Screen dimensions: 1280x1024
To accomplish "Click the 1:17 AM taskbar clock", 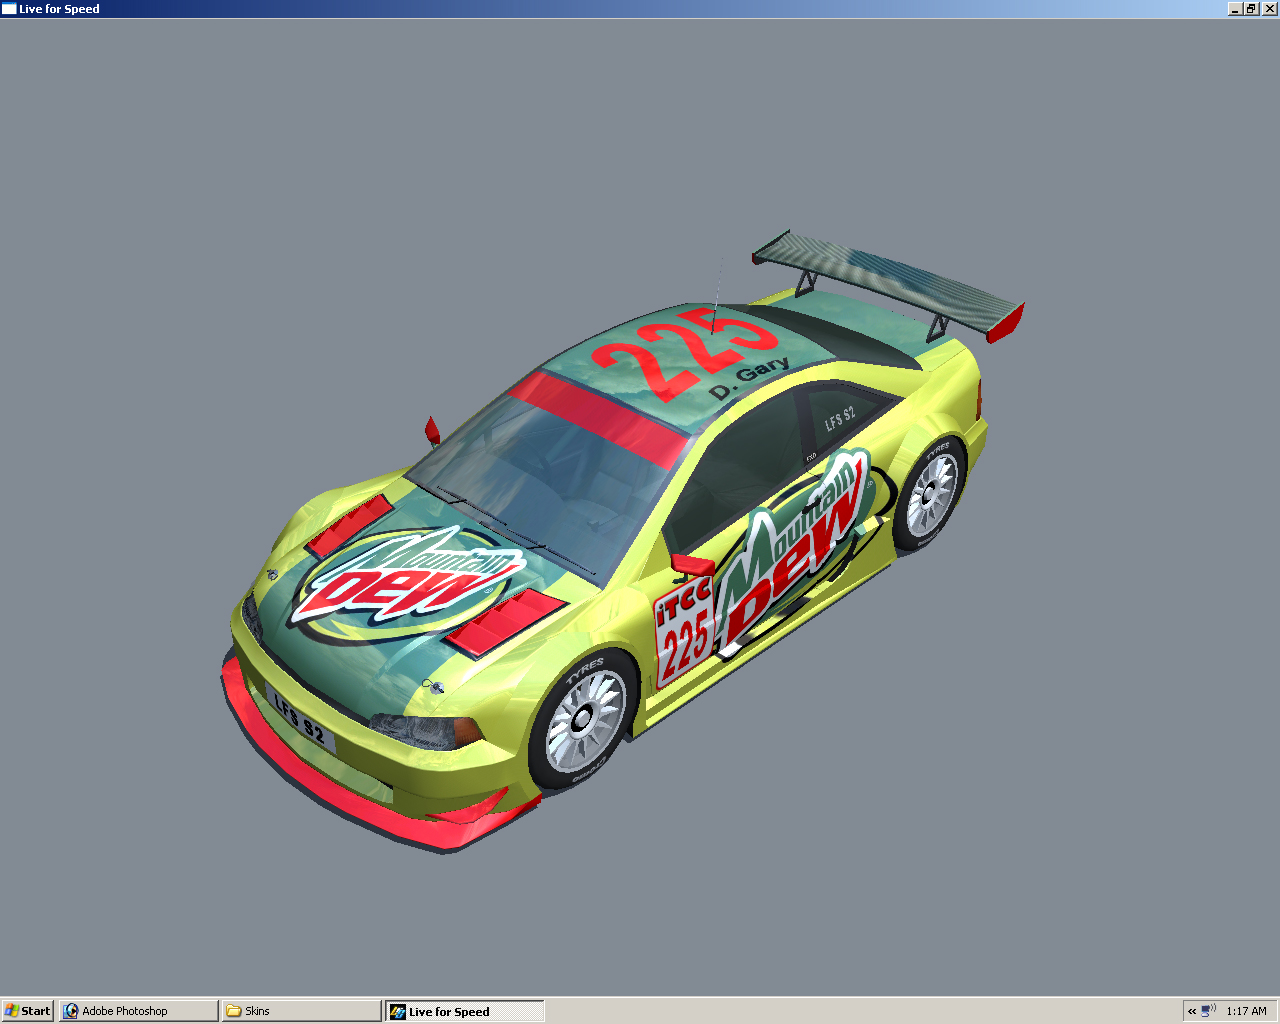I will coord(1246,1011).
